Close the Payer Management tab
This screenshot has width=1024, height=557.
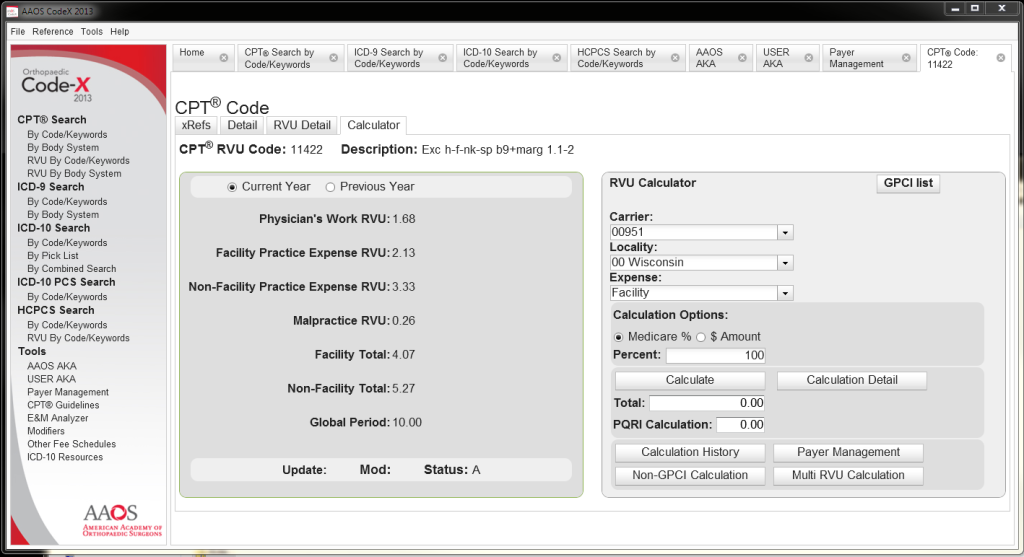click(x=906, y=58)
